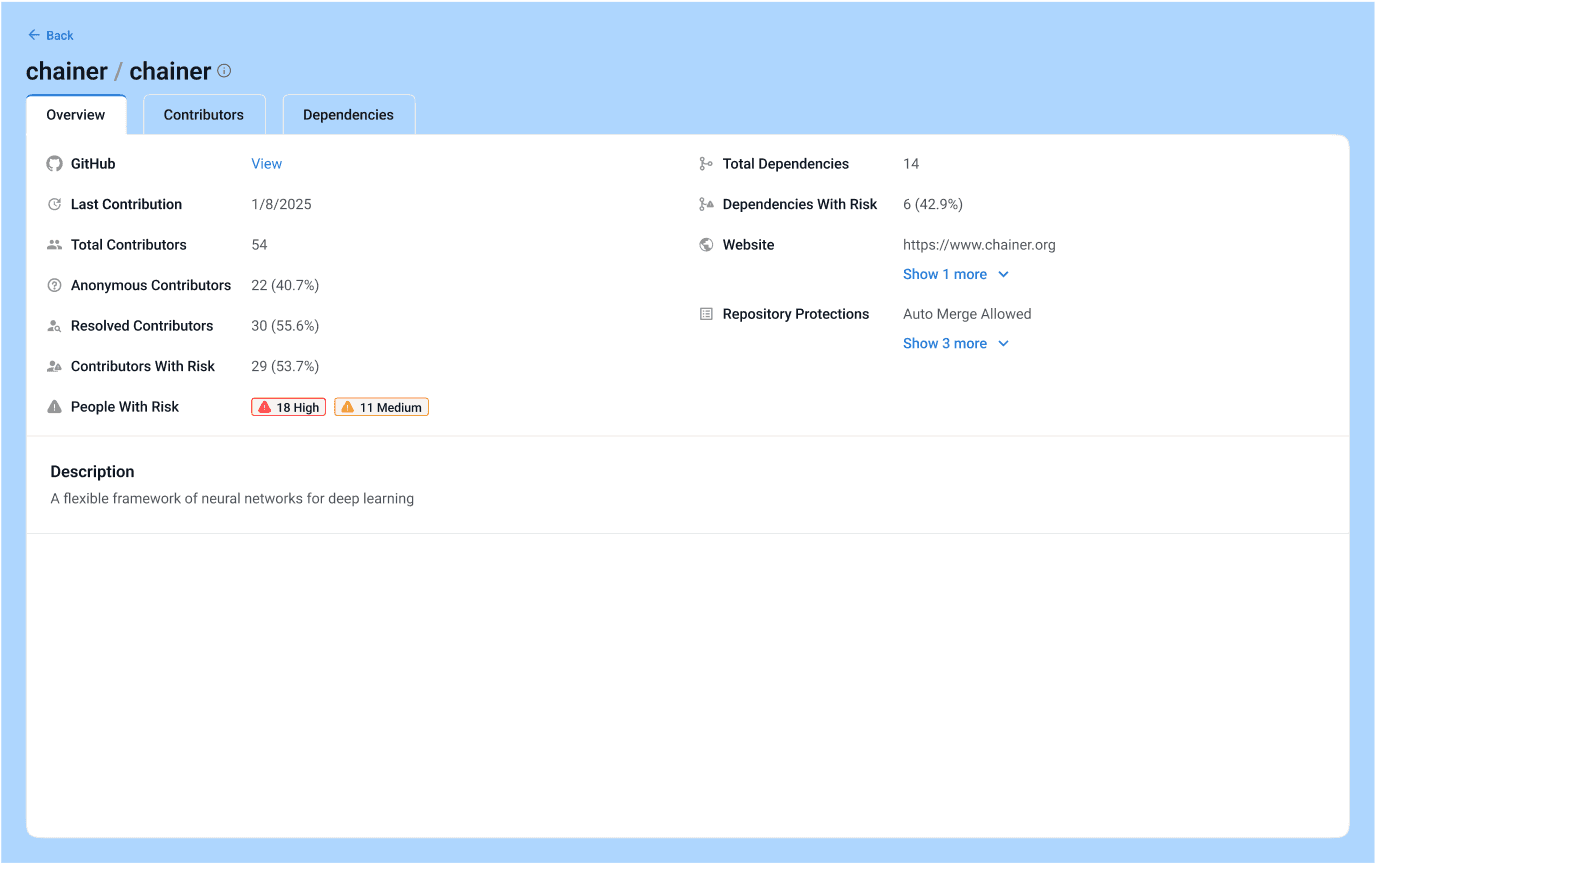Screen dimensions: 1585x892
Task: Click the 18 High risk badge
Action: (288, 407)
